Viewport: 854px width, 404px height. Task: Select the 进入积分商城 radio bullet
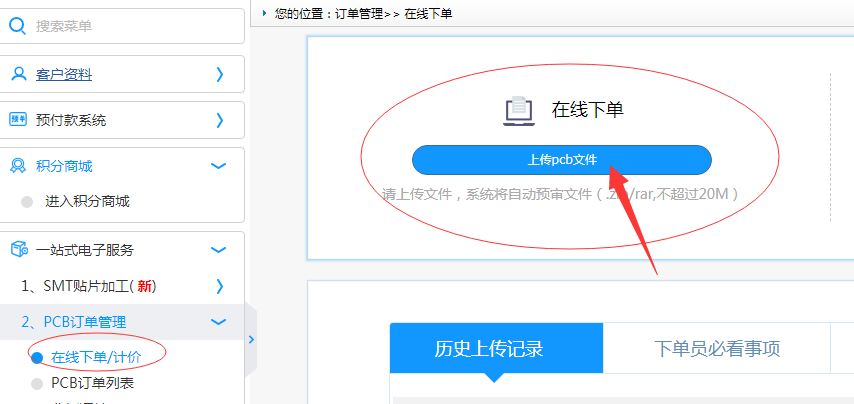27,202
